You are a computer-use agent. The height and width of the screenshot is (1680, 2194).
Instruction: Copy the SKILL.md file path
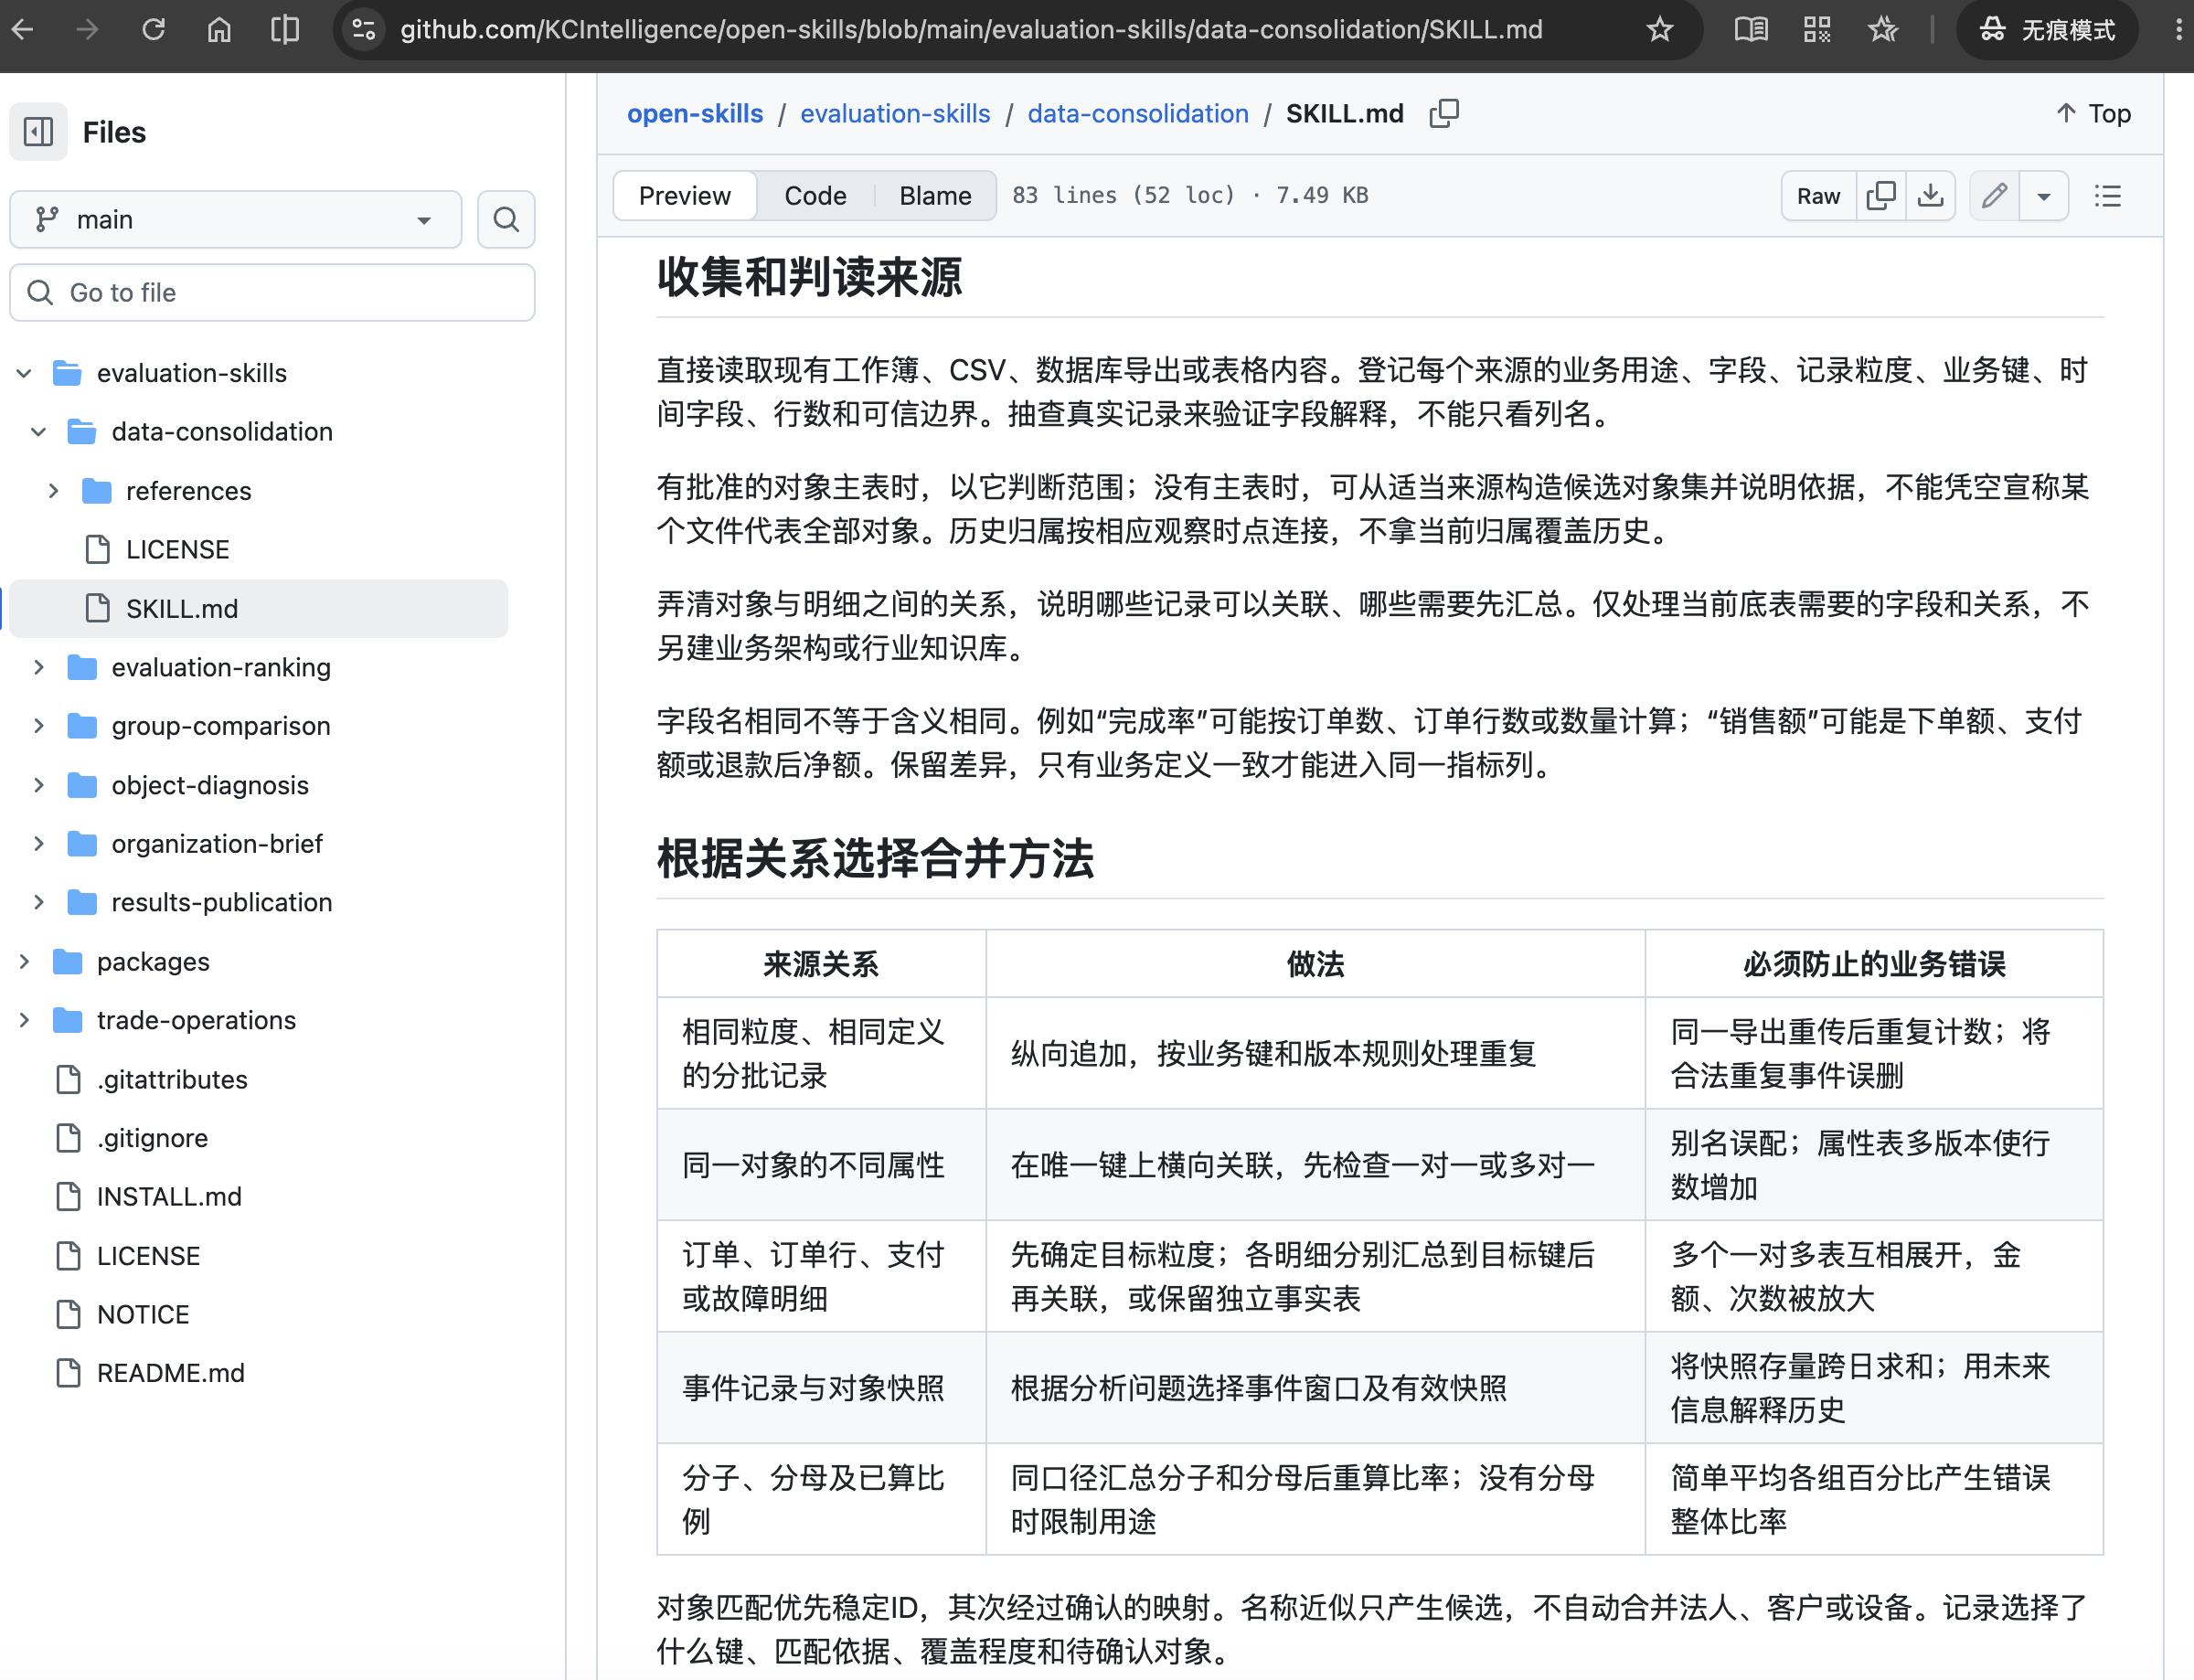click(x=1444, y=114)
